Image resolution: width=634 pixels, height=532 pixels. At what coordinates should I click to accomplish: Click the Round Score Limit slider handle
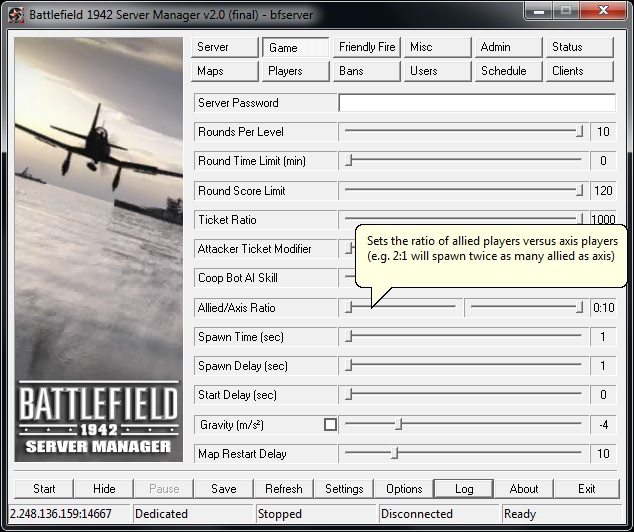coord(579,190)
